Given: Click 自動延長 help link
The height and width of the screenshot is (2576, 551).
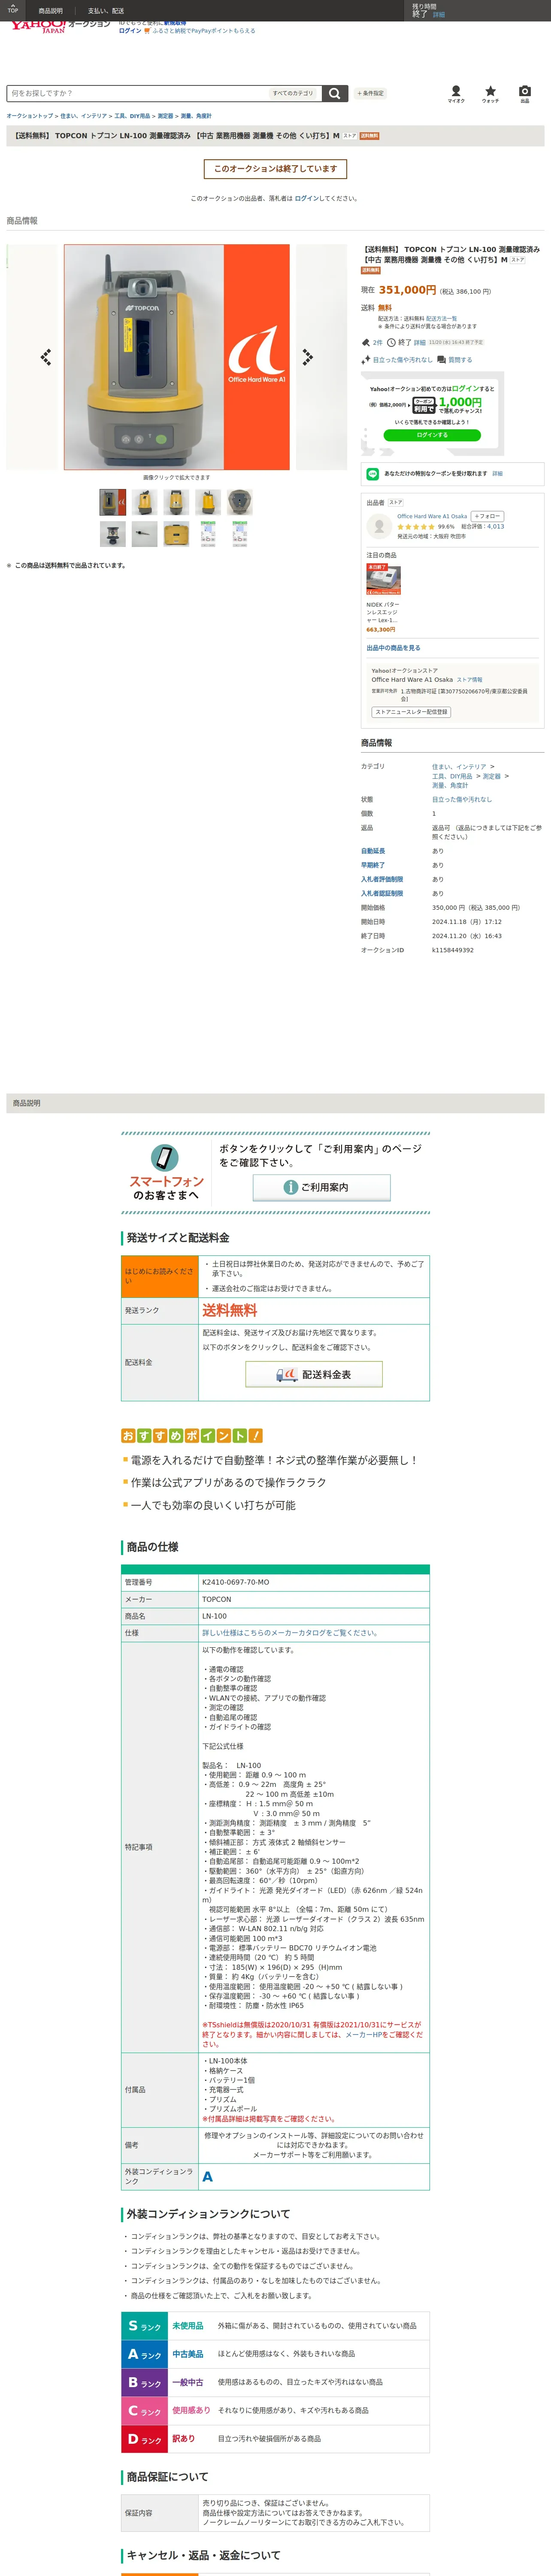Looking at the screenshot, I should [x=373, y=851].
